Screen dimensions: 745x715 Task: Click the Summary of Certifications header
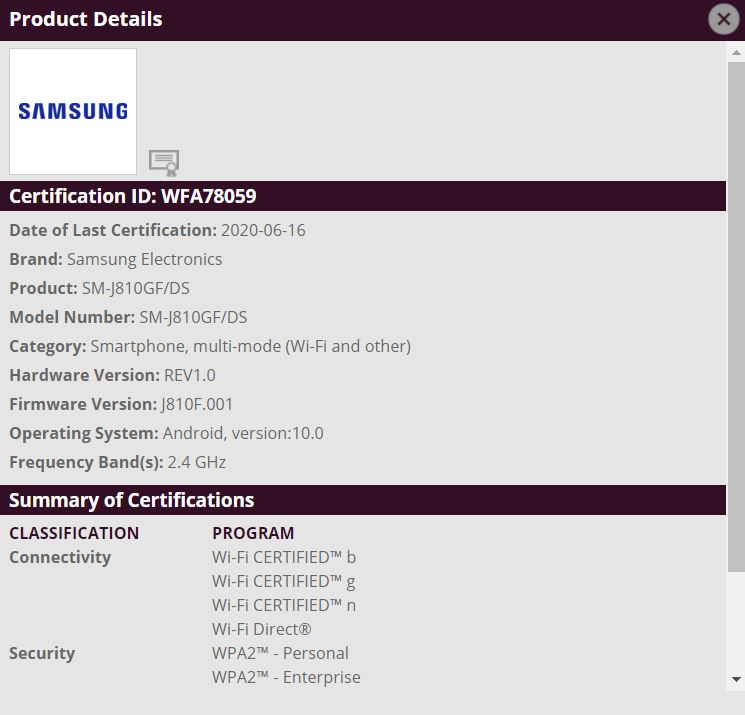(132, 500)
